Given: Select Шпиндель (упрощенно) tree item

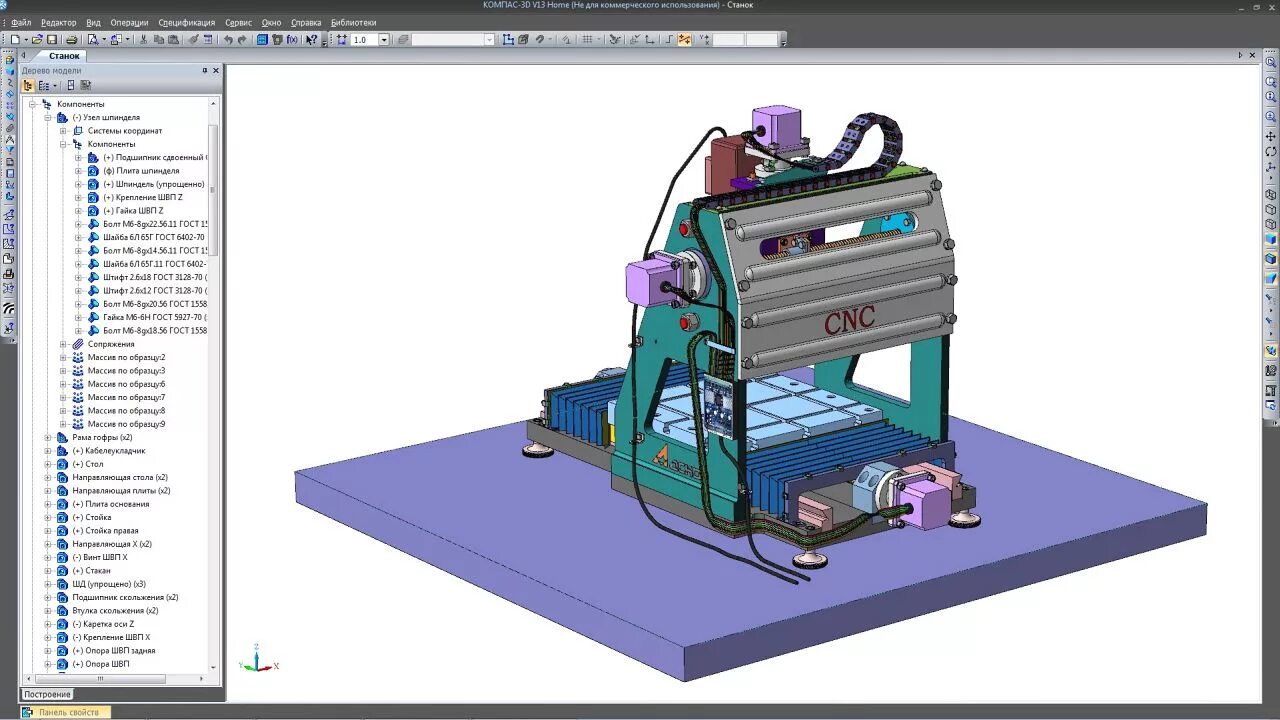Looking at the screenshot, I should point(153,184).
